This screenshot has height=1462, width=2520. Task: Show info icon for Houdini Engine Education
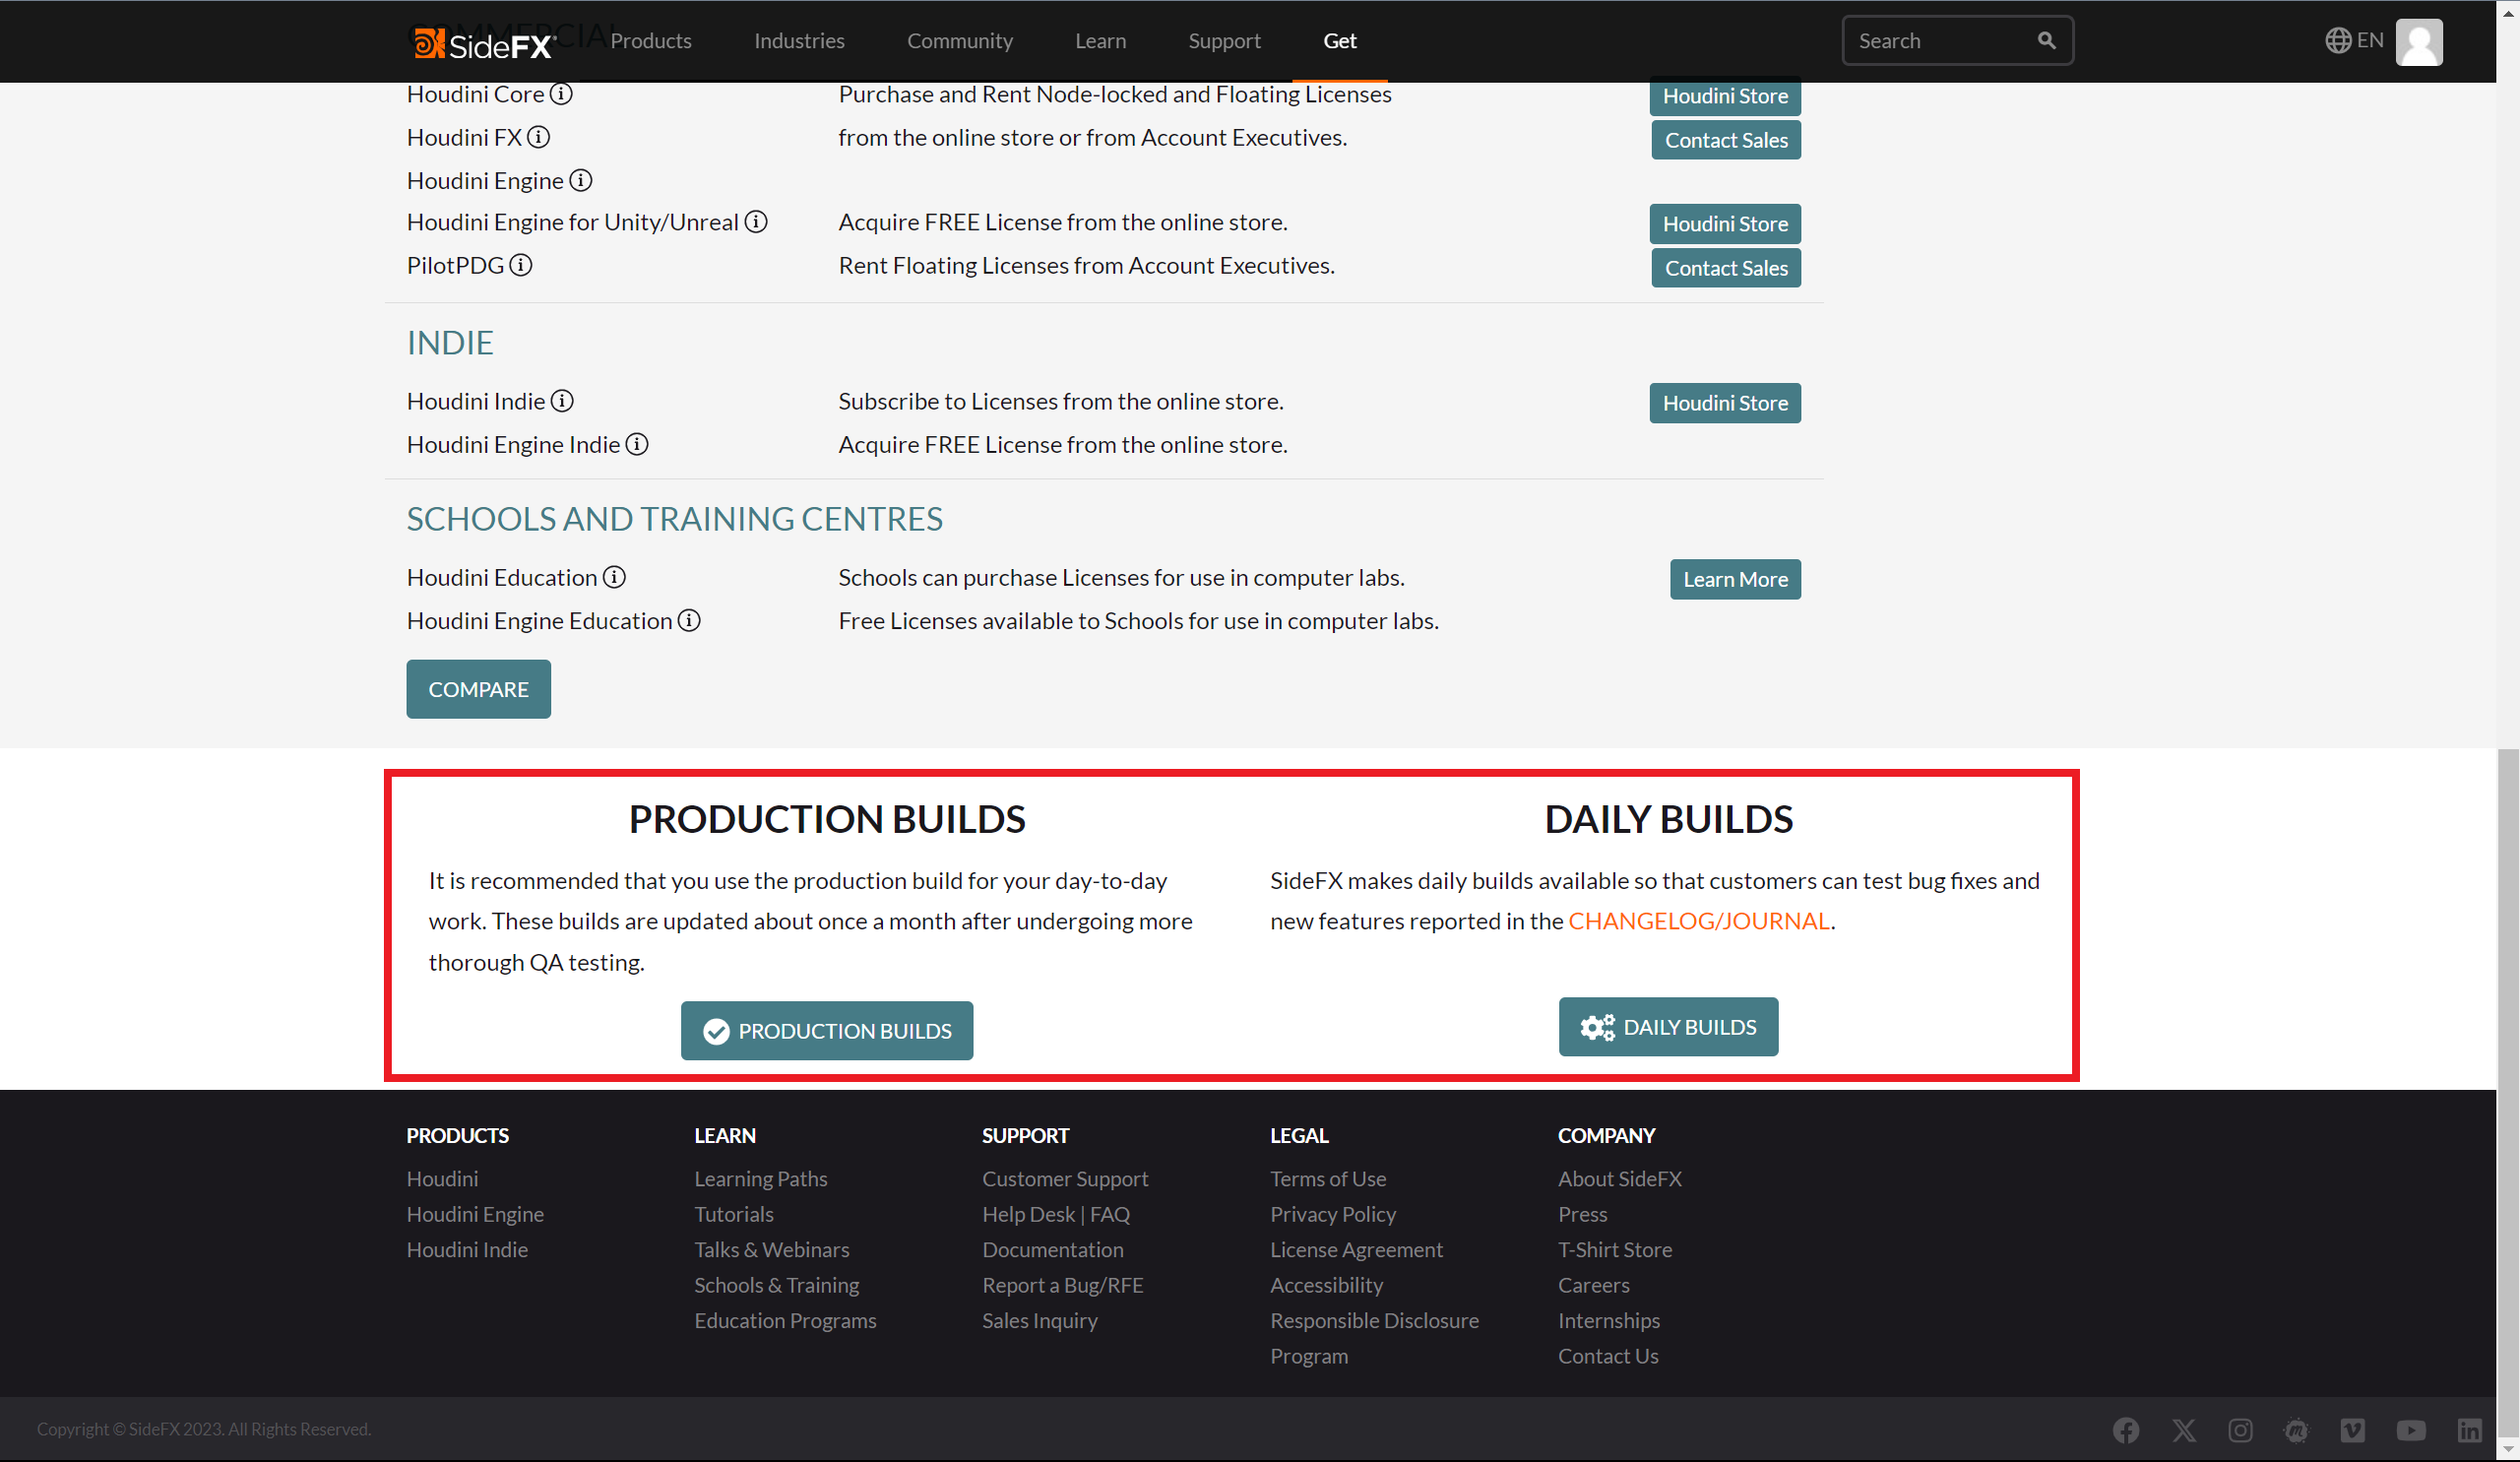point(689,621)
